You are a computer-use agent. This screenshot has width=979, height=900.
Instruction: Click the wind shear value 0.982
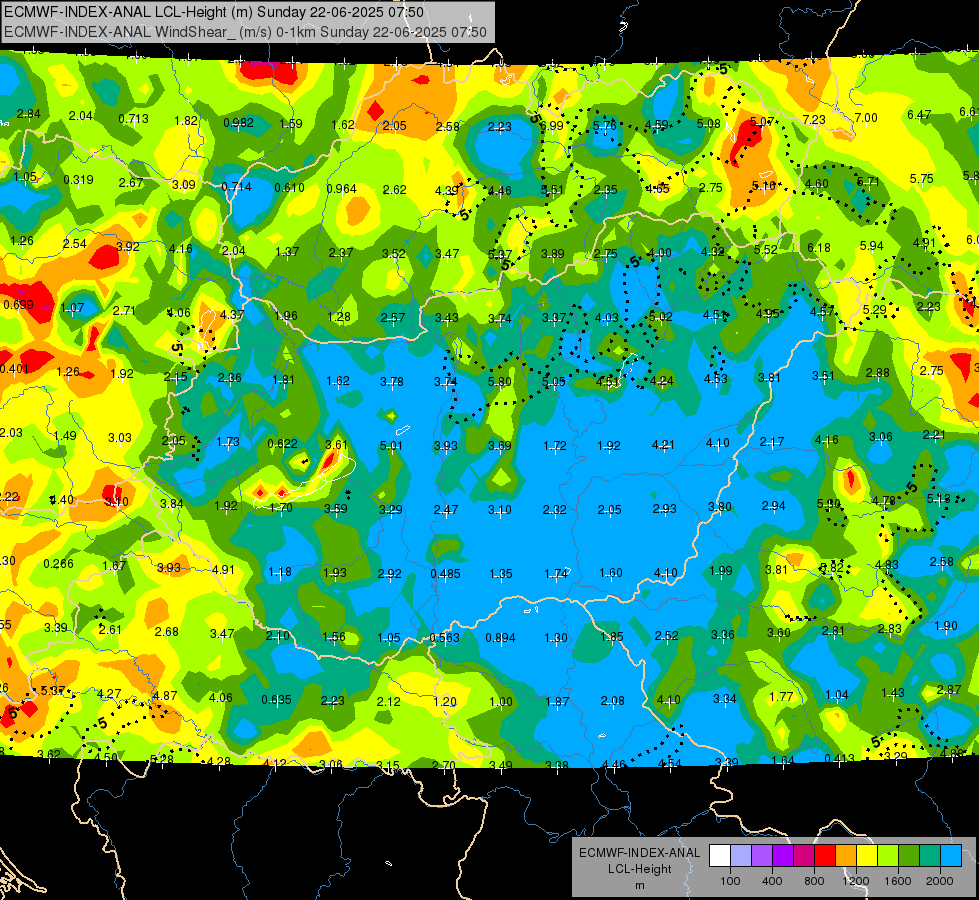239,122
